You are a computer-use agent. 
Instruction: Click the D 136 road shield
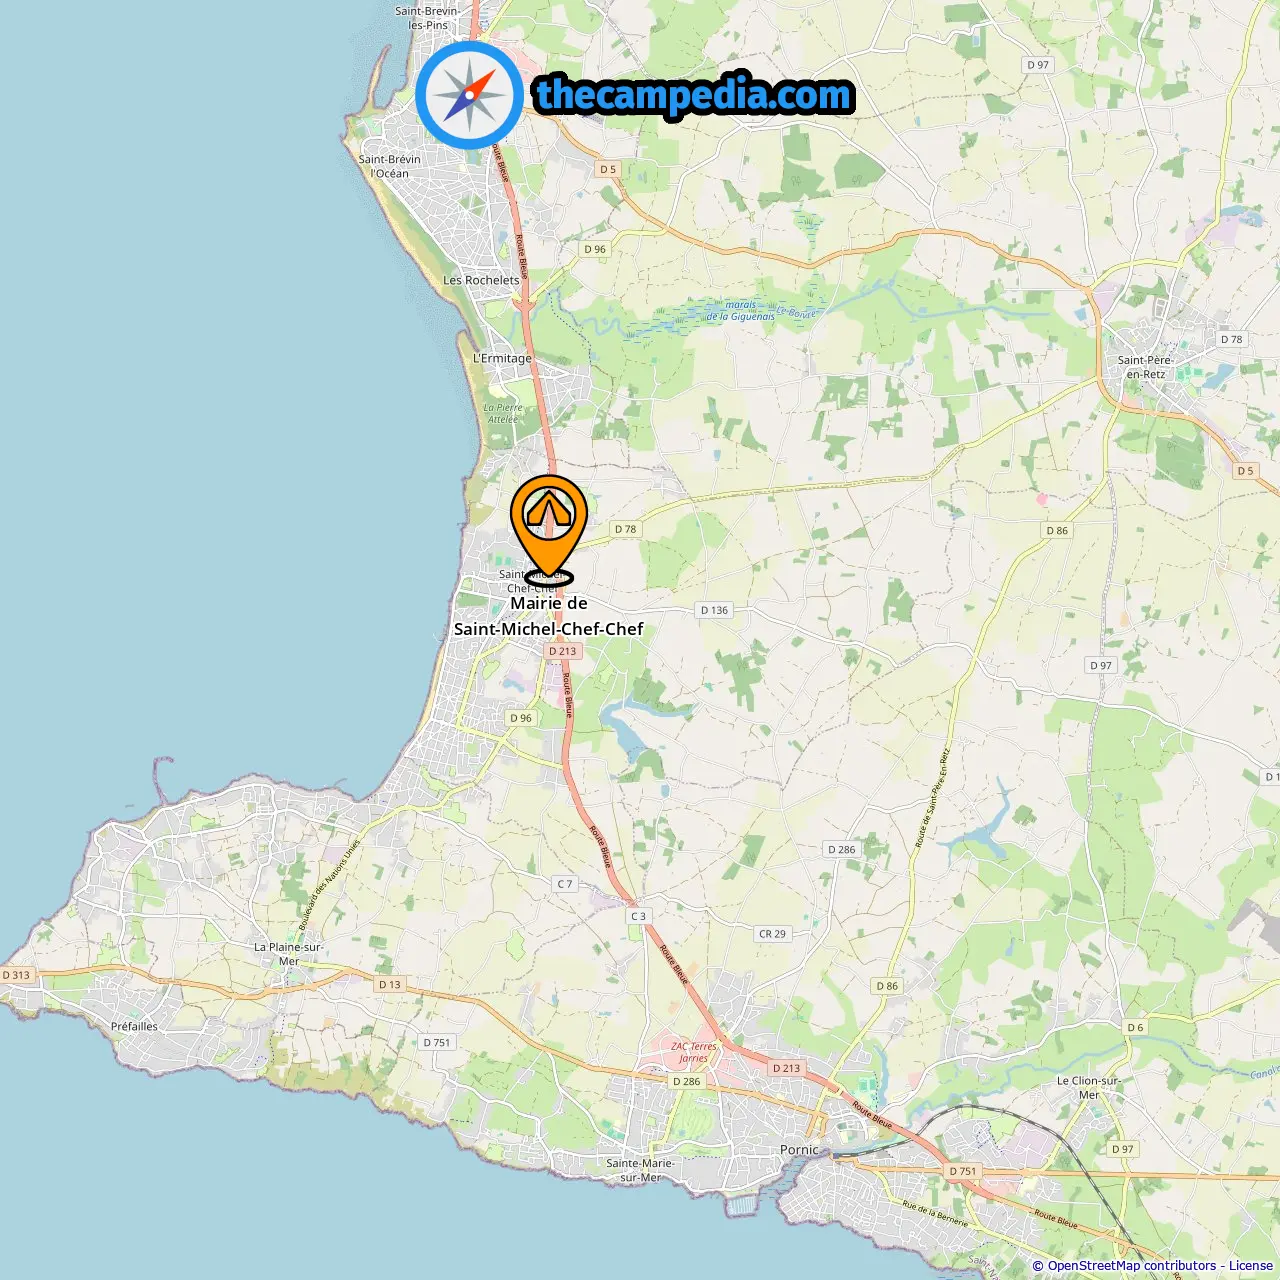tap(714, 610)
